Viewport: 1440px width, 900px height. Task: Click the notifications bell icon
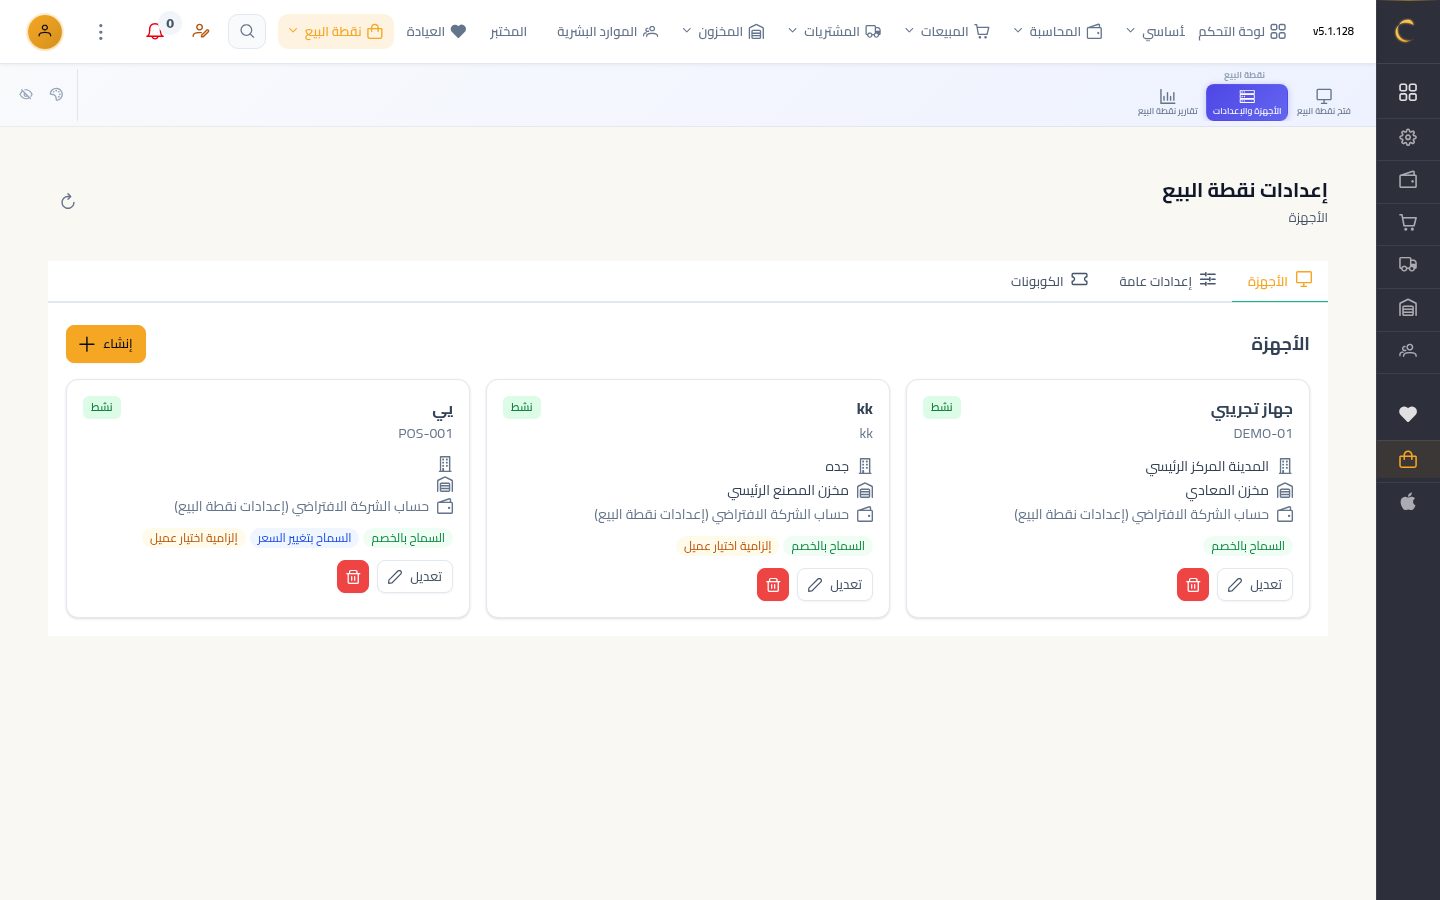155,32
